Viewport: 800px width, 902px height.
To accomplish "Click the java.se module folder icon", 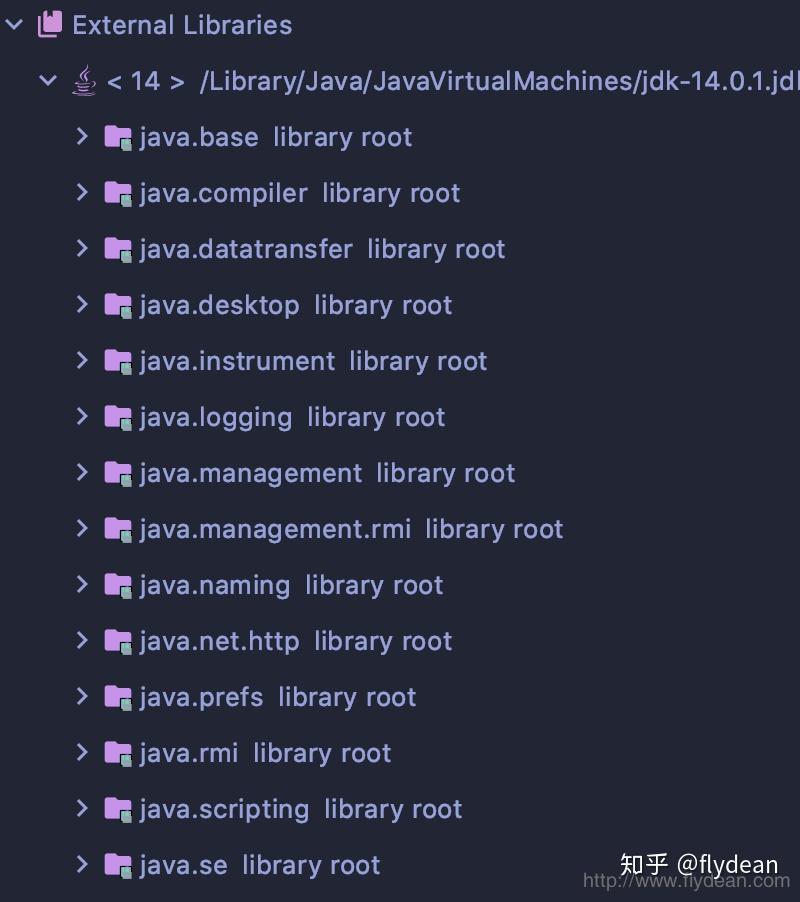I will pos(118,865).
